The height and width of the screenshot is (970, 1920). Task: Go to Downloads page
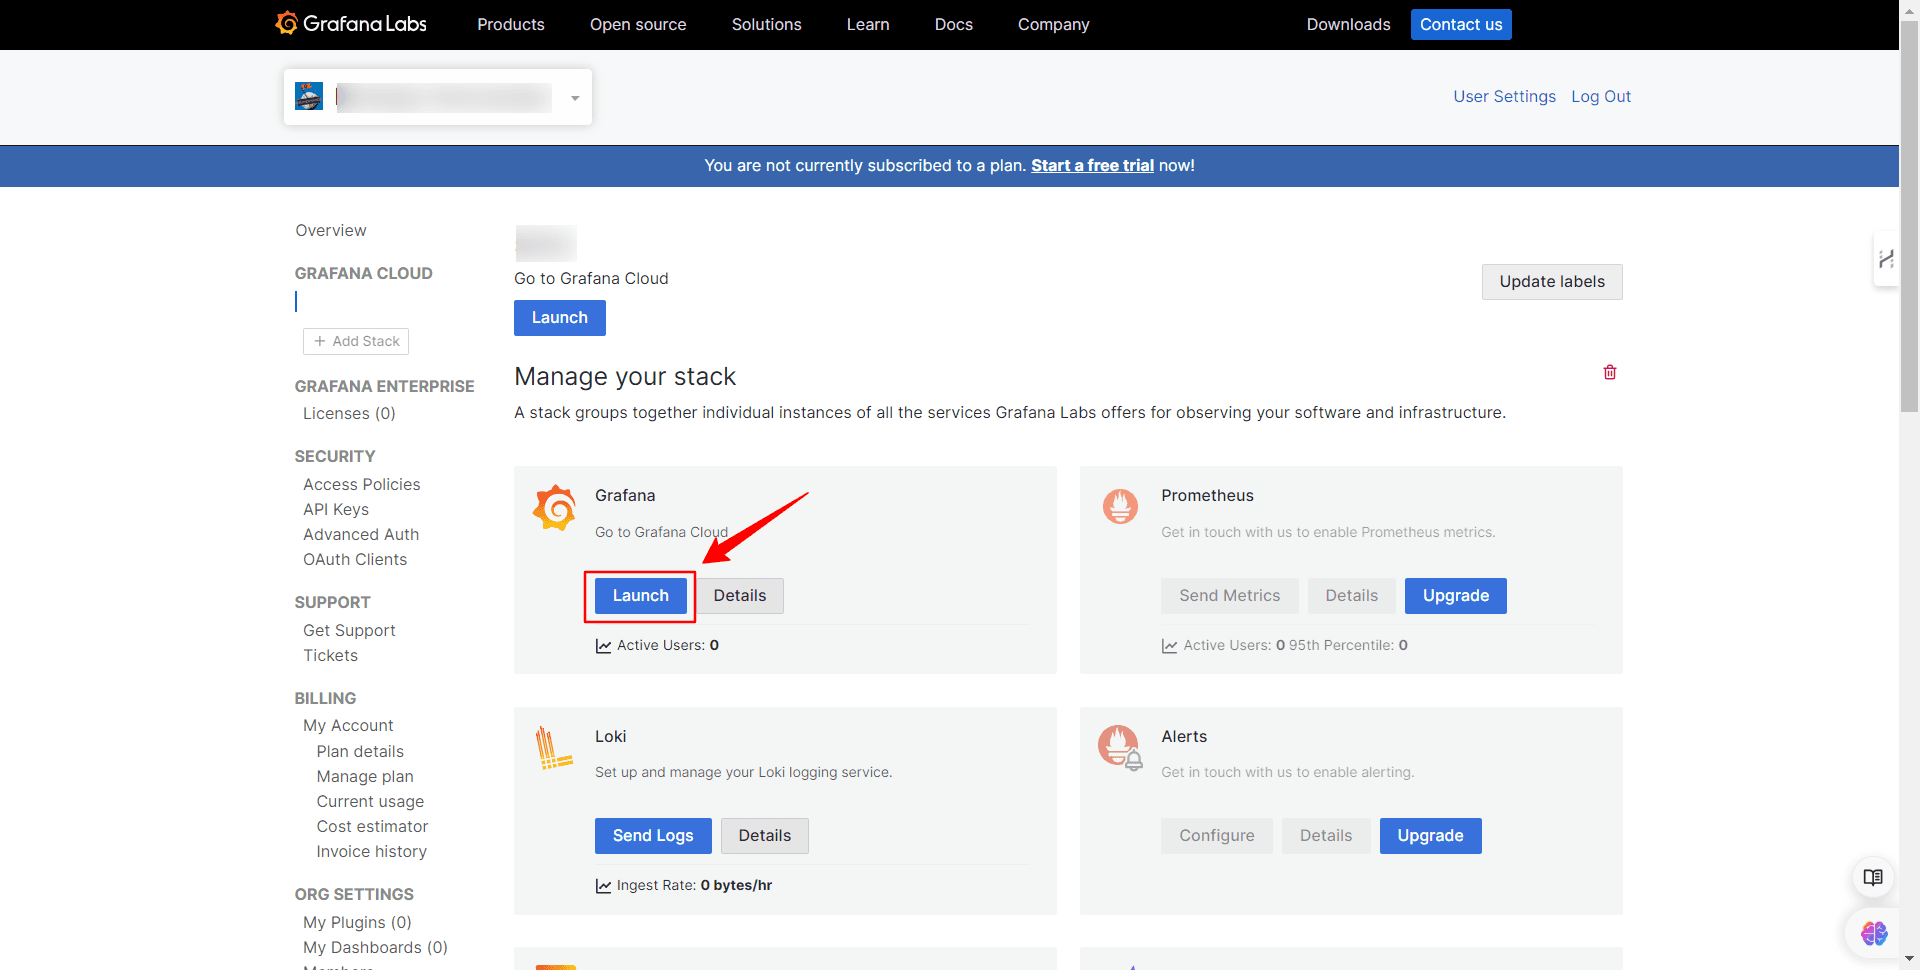point(1348,24)
